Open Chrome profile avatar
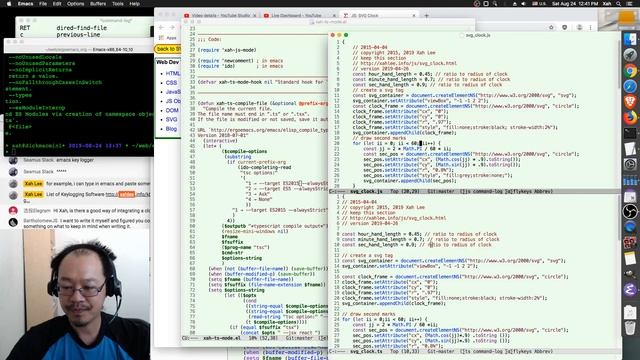 (x=579, y=27)
